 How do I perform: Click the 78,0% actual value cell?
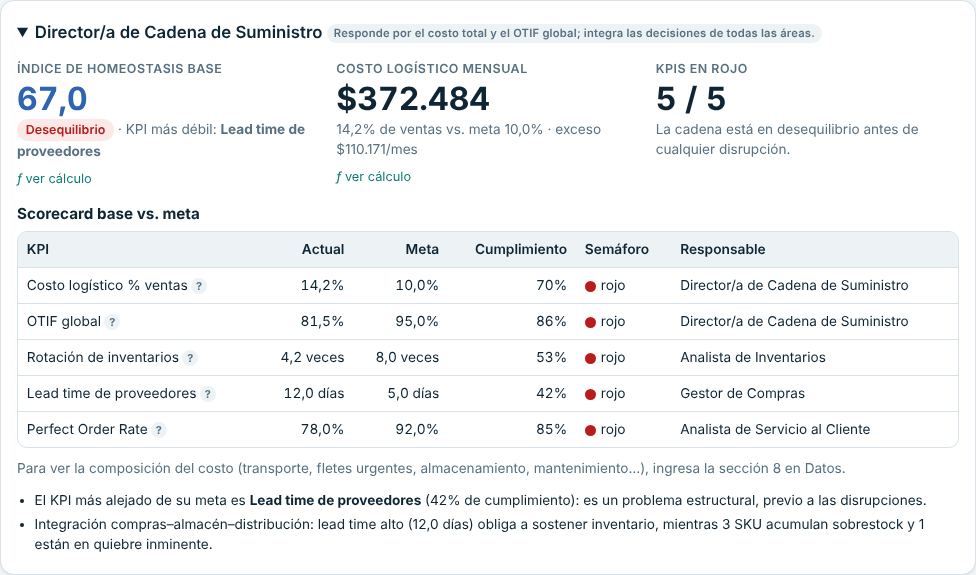tap(322, 429)
